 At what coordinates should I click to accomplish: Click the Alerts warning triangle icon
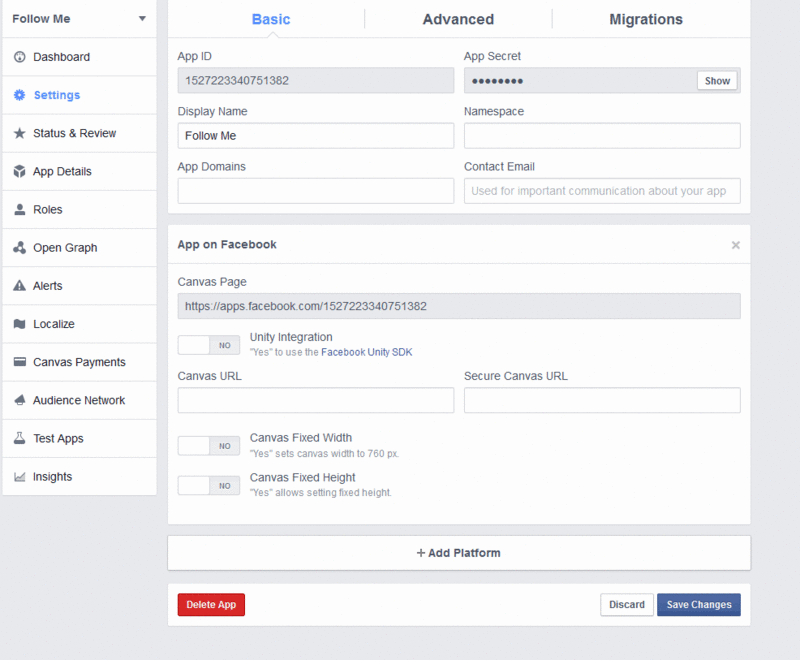(x=19, y=286)
